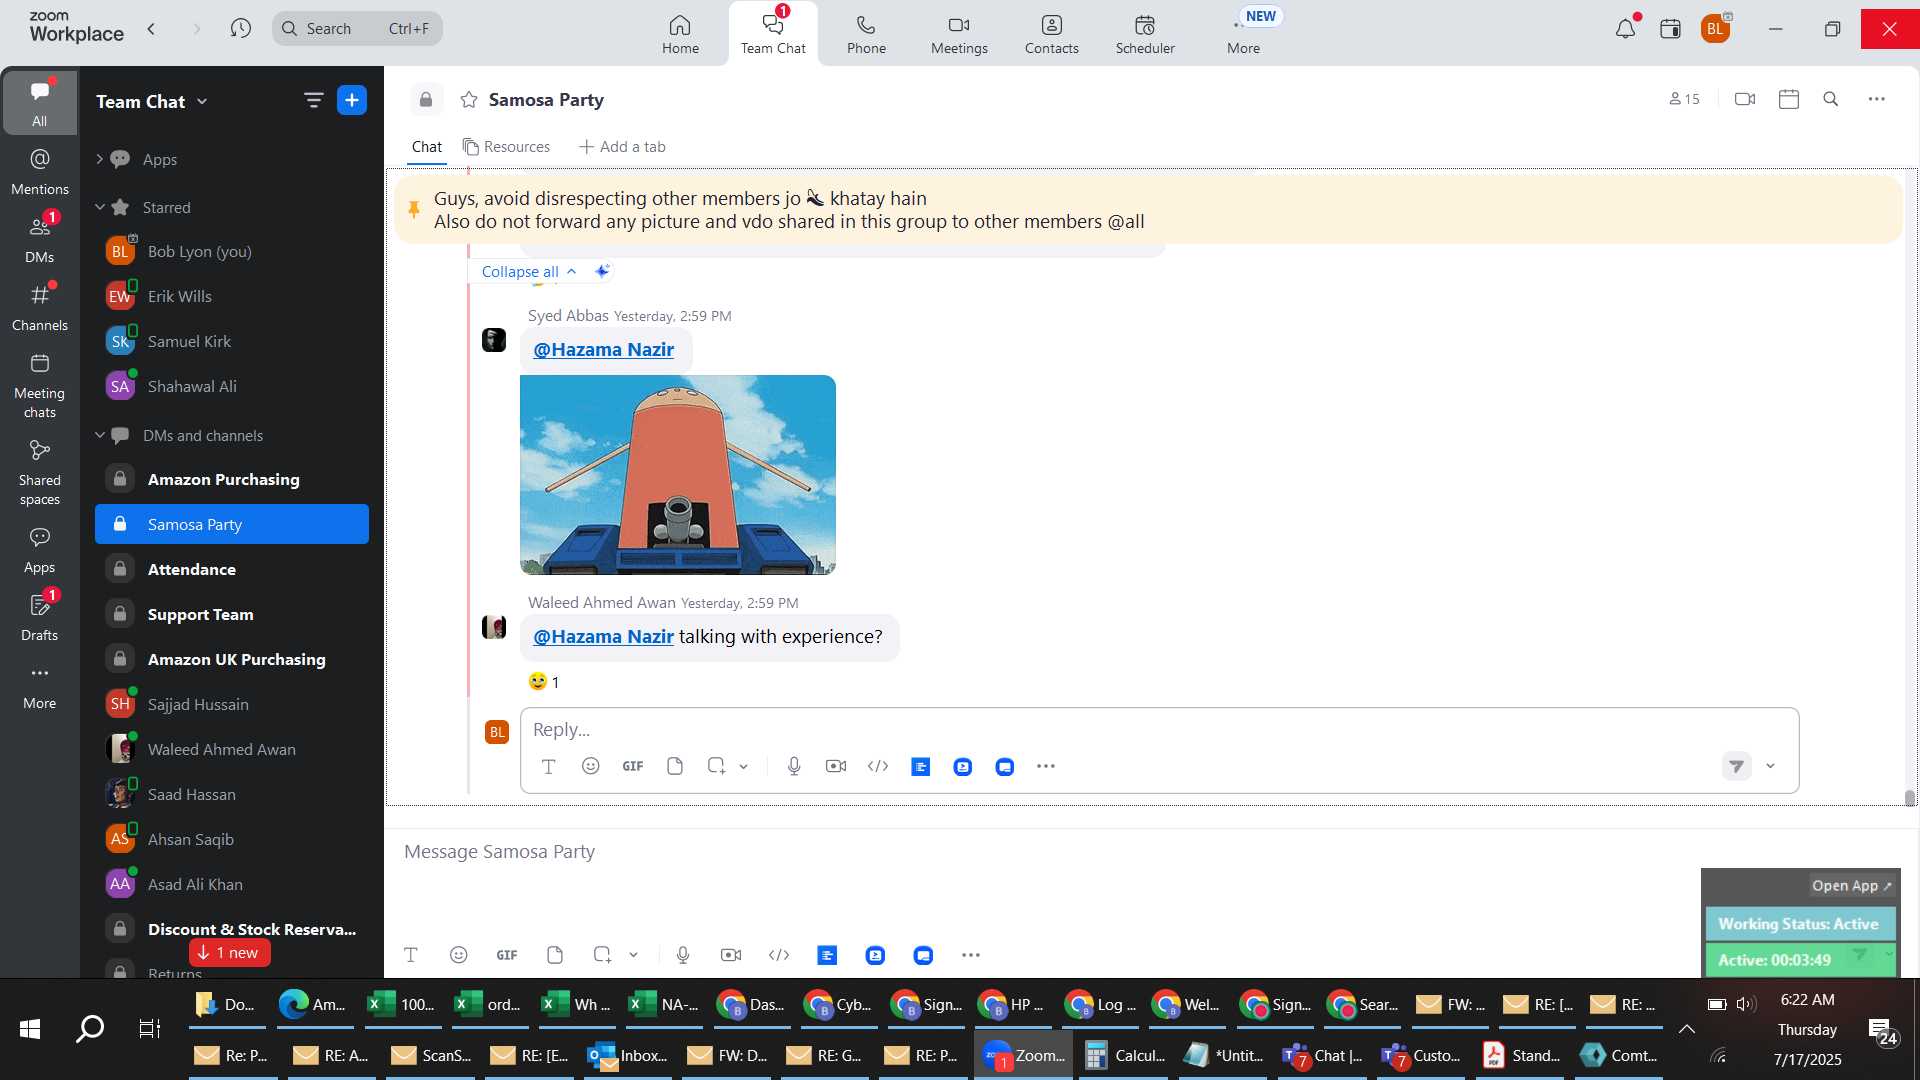Toggle the laughing emoji reaction

click(544, 682)
